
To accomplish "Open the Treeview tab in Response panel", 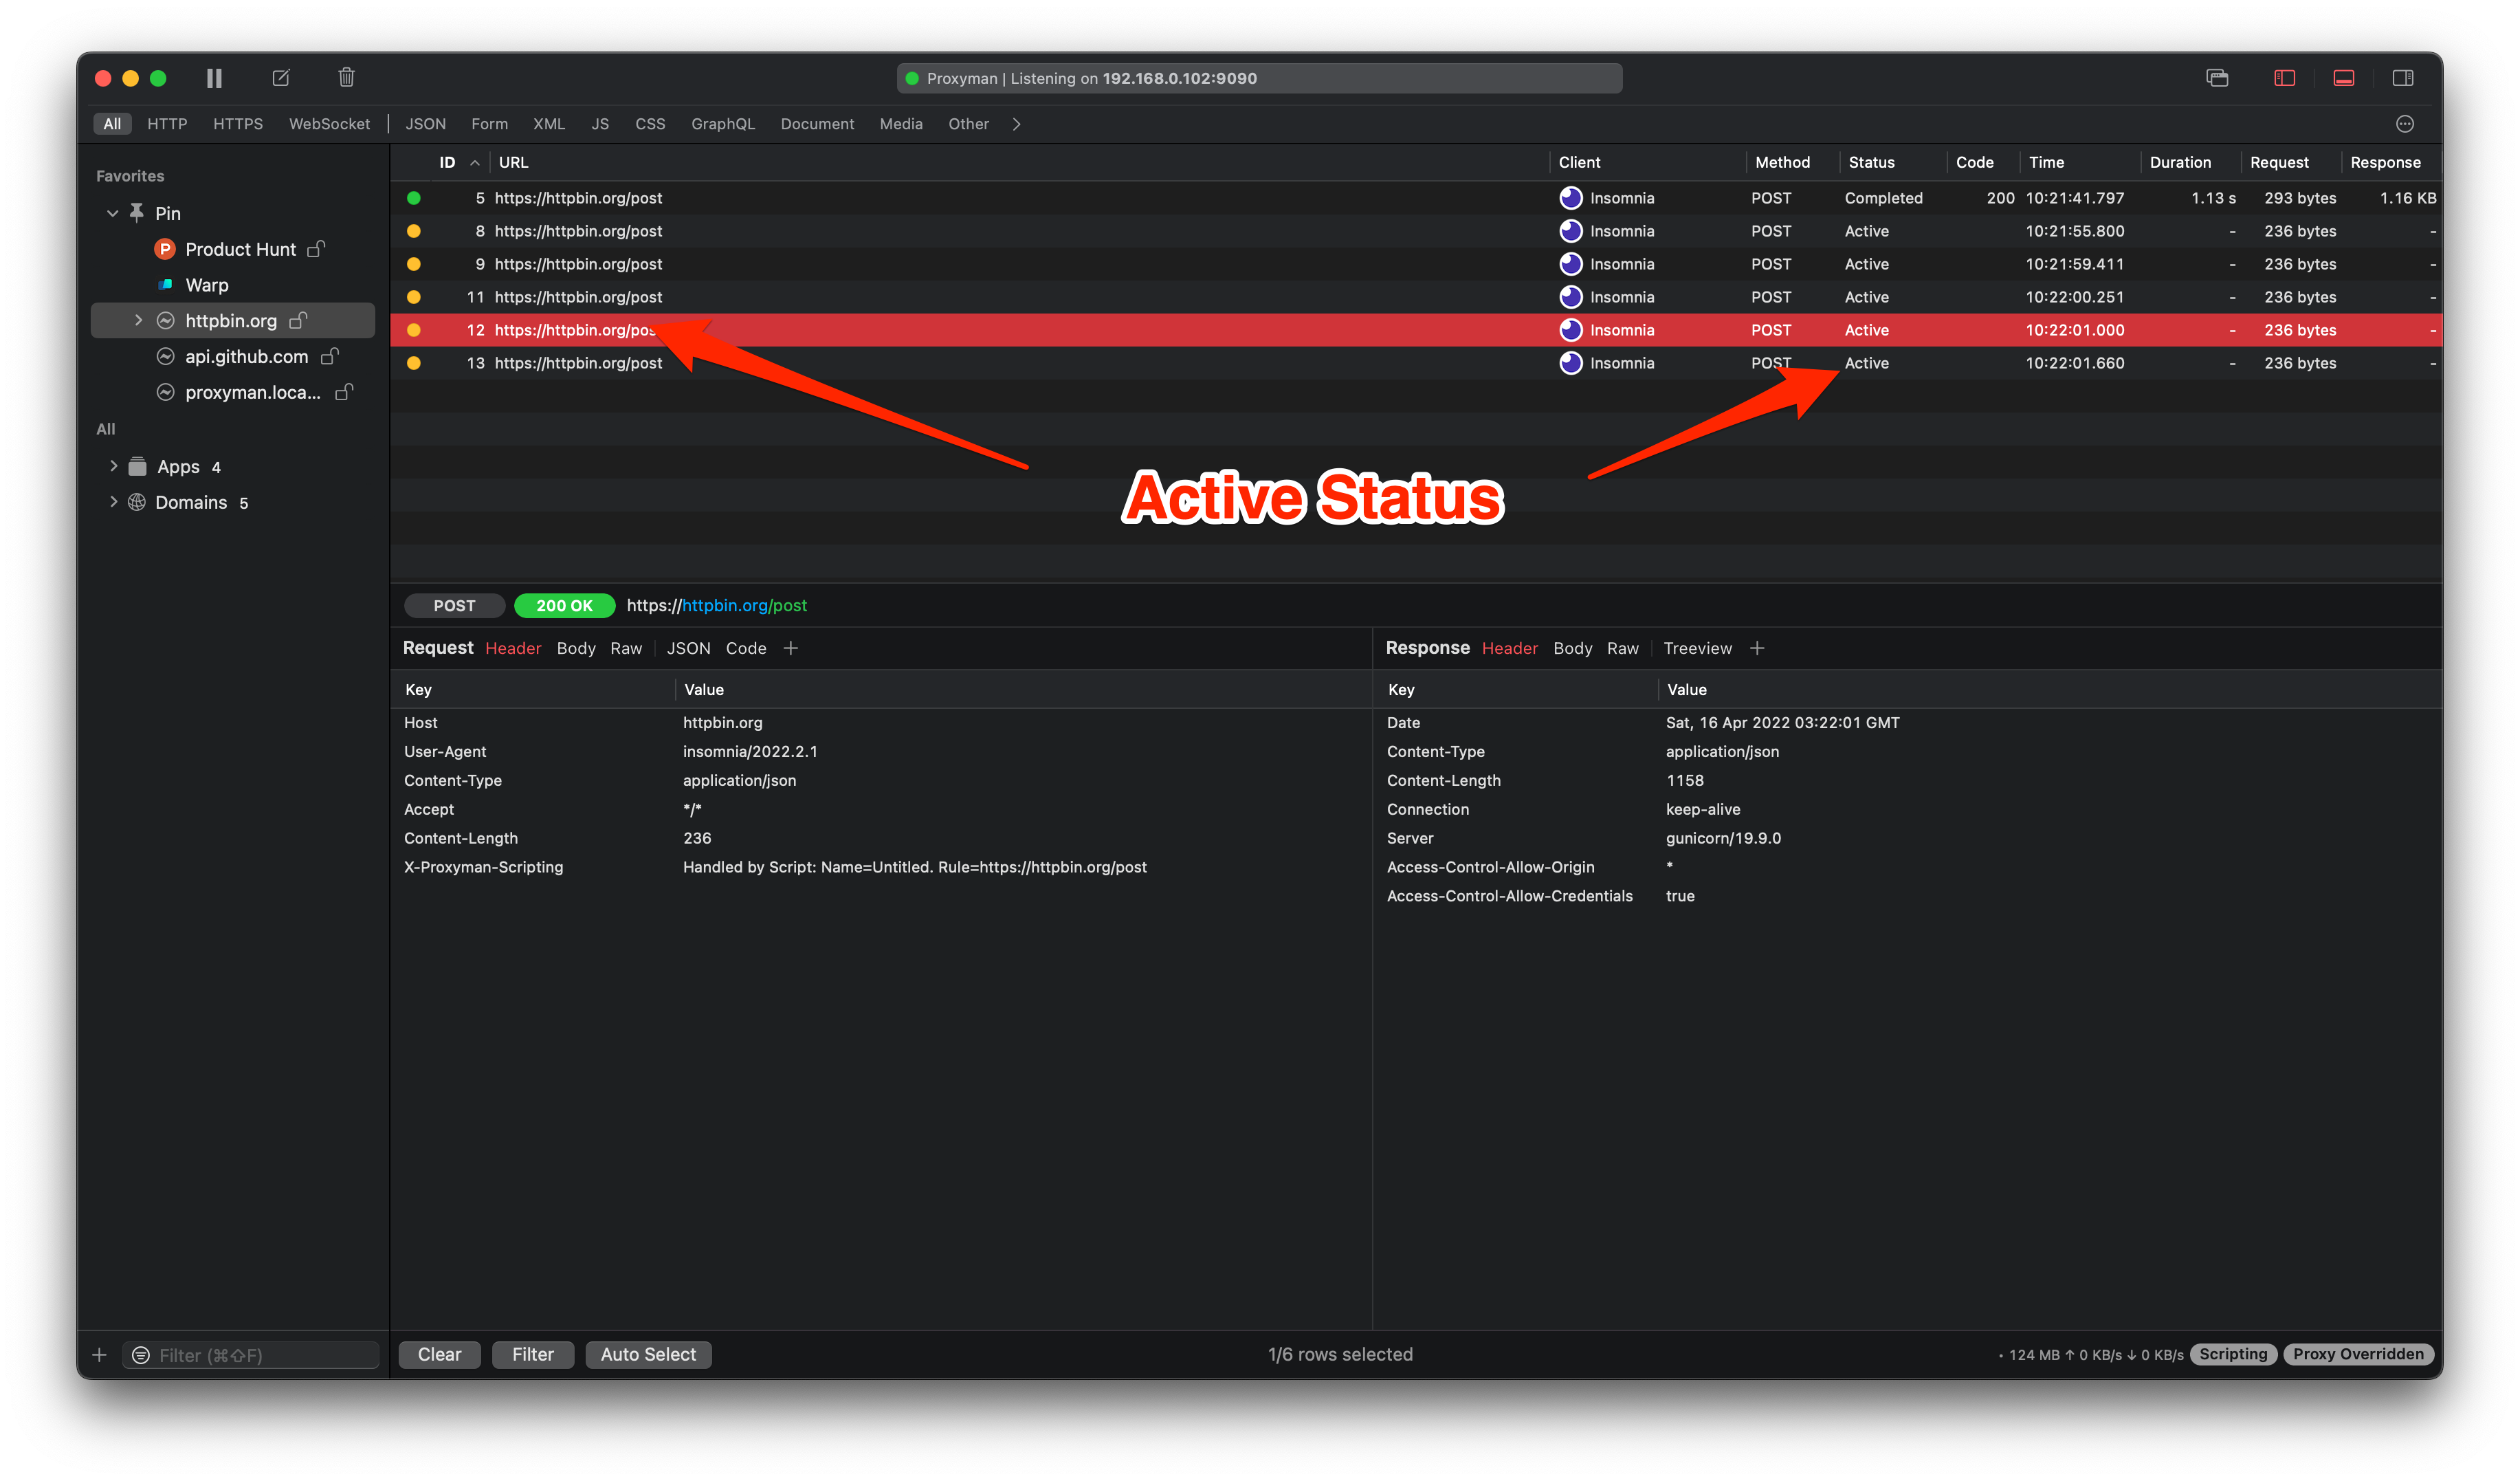I will click(1698, 648).
